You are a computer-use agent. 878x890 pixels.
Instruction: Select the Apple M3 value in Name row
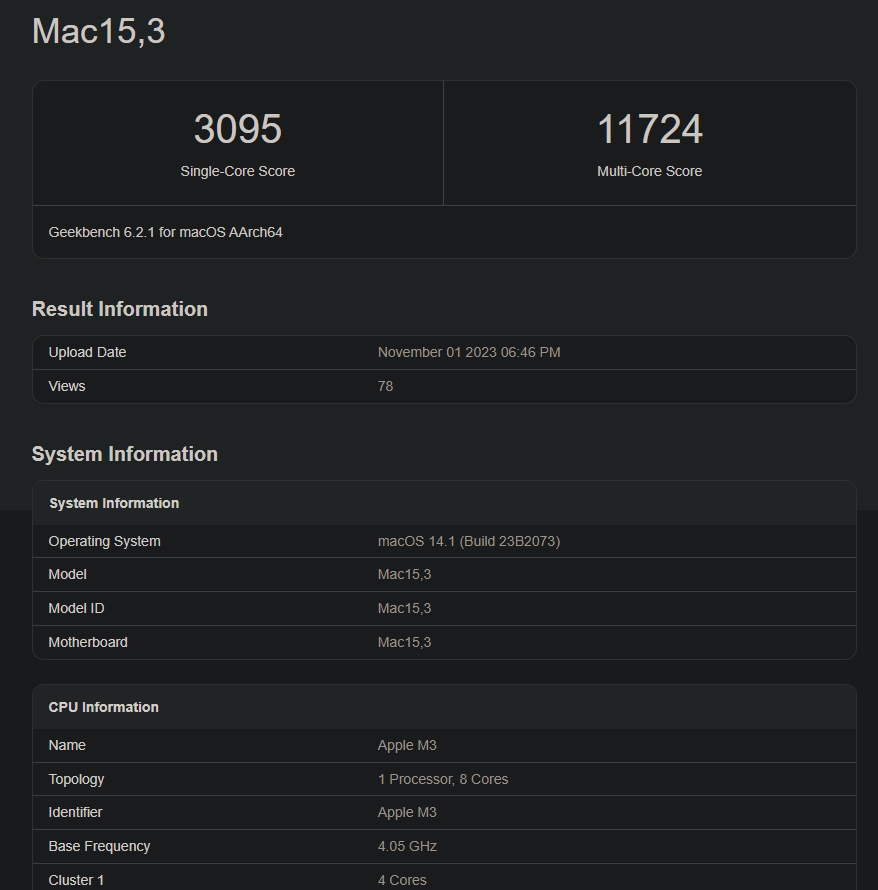[407, 745]
